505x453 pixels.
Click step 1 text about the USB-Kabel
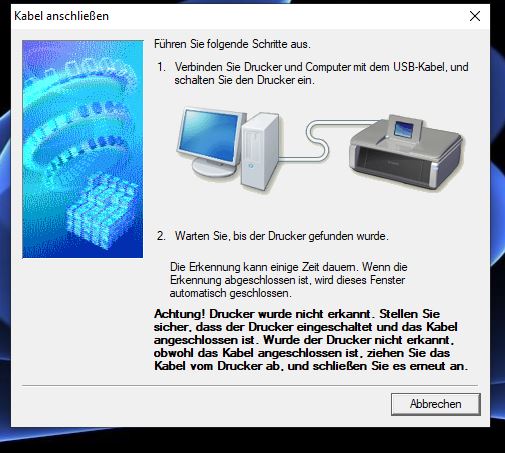coord(321,73)
